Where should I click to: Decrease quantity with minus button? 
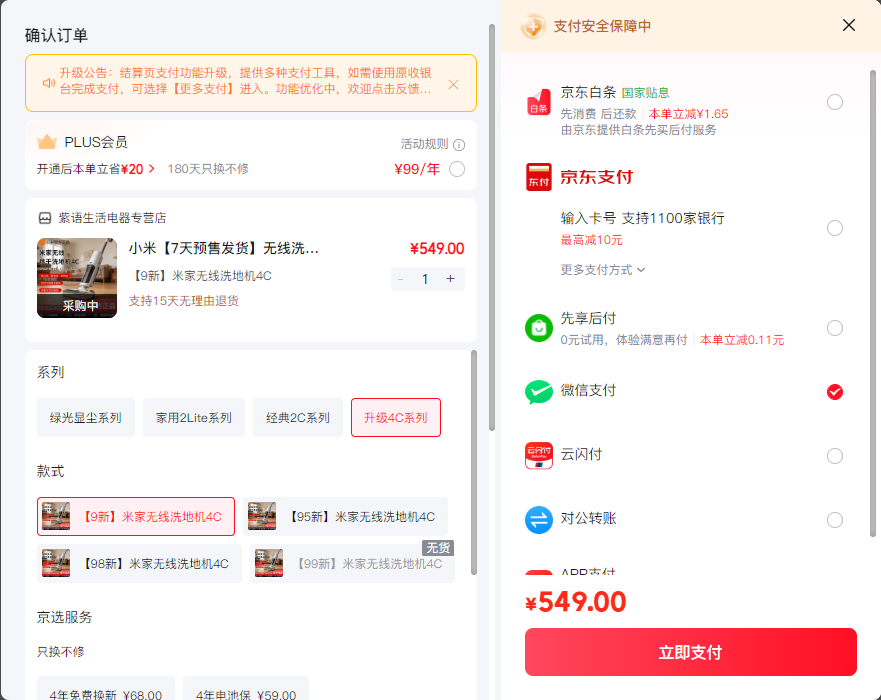401,279
